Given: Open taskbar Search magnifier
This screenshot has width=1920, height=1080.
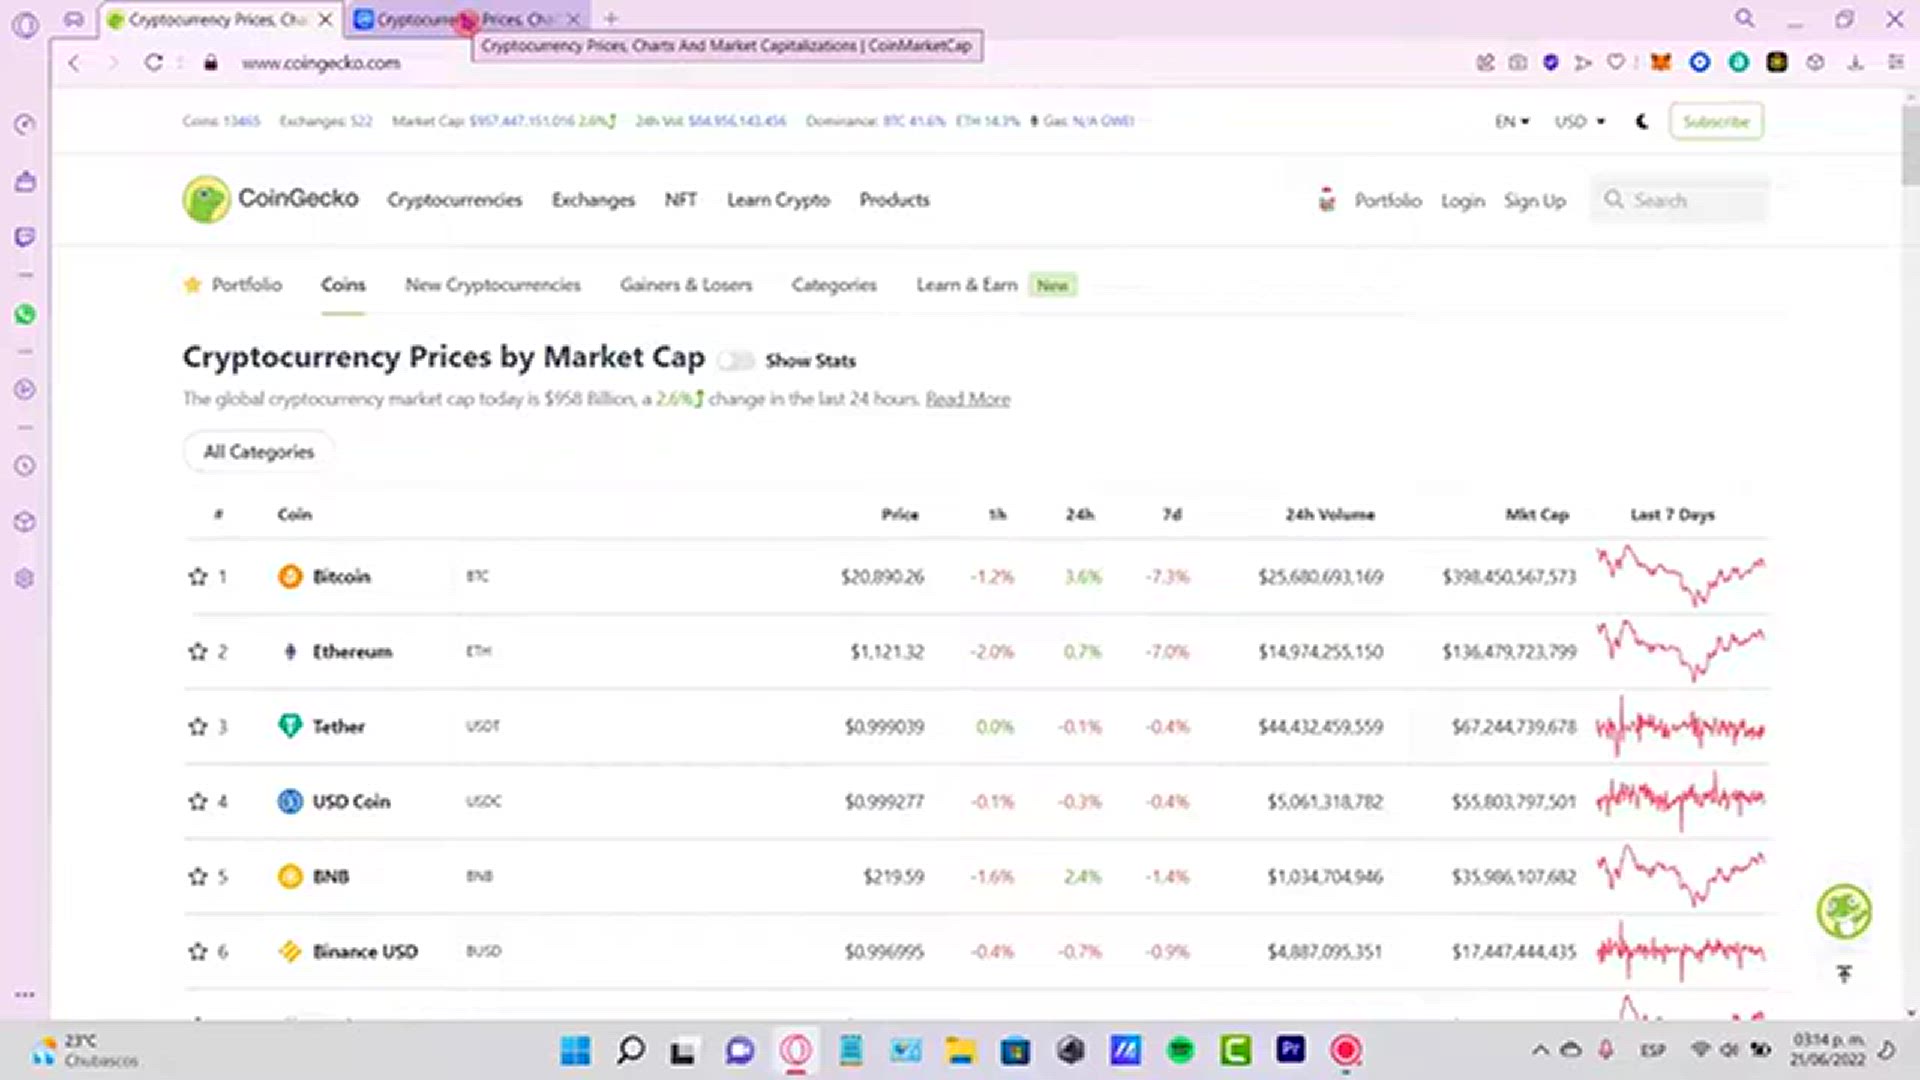Looking at the screenshot, I should click(x=630, y=1050).
